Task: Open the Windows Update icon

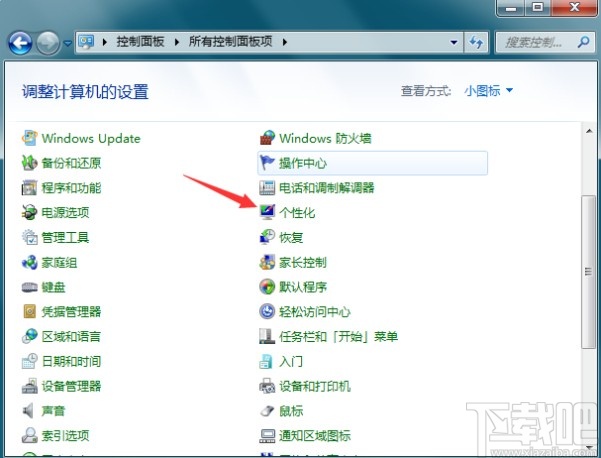Action: coord(30,138)
